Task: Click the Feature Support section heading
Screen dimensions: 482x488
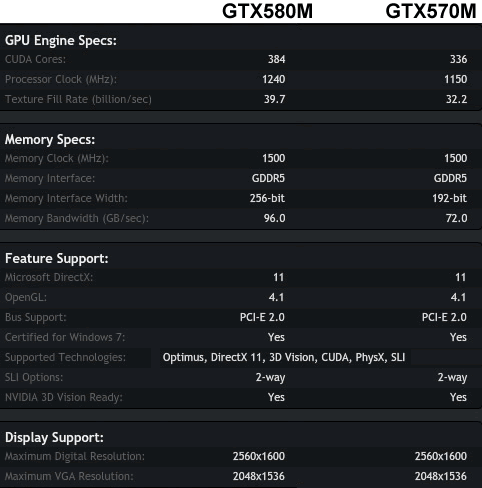Action: pos(57,259)
